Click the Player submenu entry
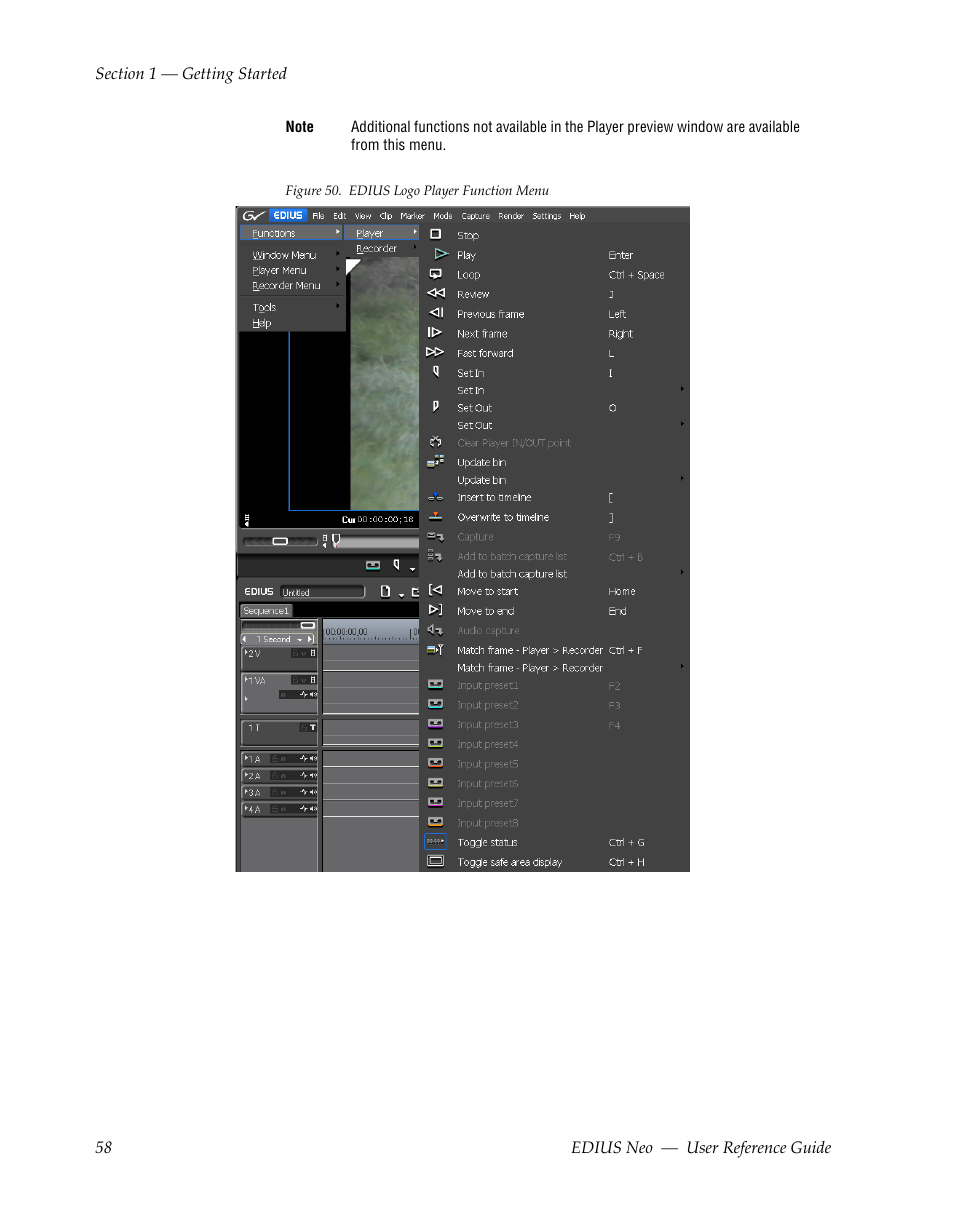Image resolution: width=954 pixels, height=1227 pixels. [382, 233]
